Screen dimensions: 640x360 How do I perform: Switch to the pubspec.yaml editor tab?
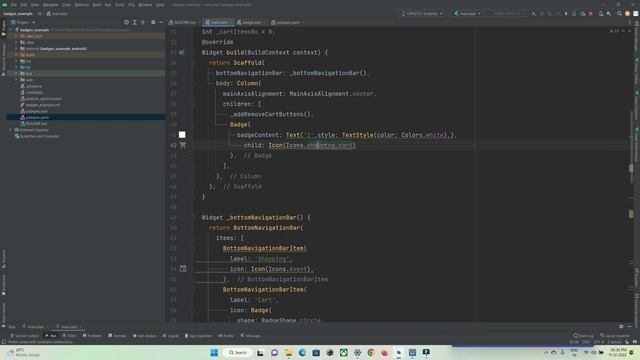pos(286,22)
